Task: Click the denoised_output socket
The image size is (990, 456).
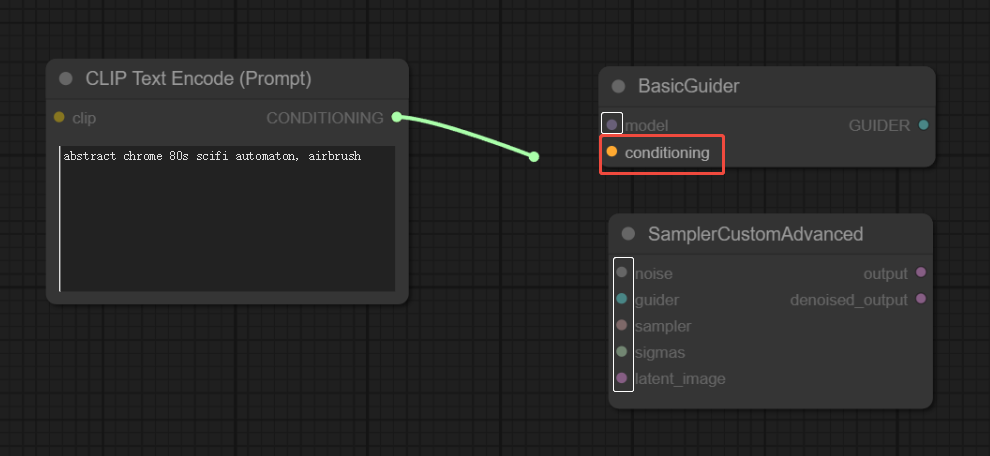Action: pos(921,299)
